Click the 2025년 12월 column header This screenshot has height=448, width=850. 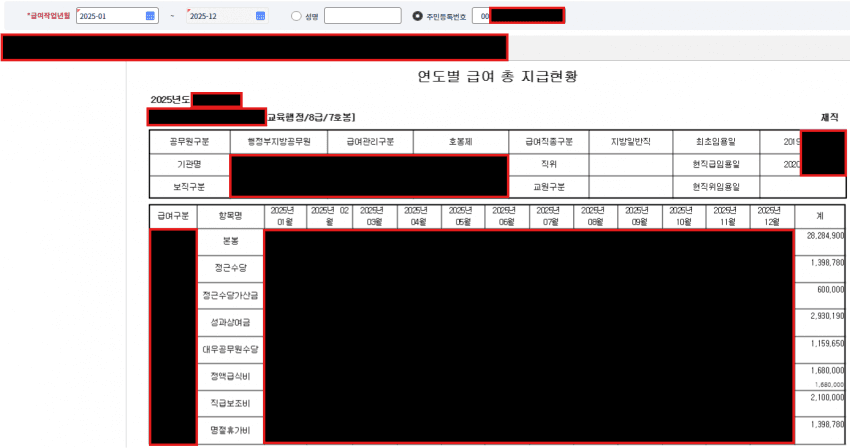pos(772,216)
